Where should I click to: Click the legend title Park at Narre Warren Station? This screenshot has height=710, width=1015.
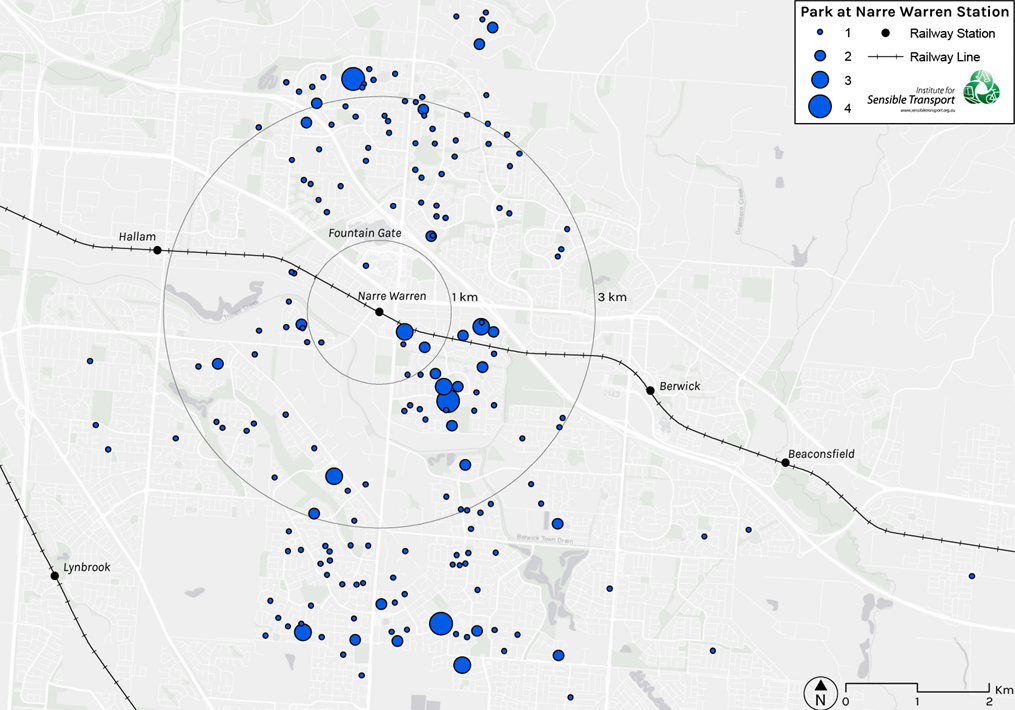[903, 12]
